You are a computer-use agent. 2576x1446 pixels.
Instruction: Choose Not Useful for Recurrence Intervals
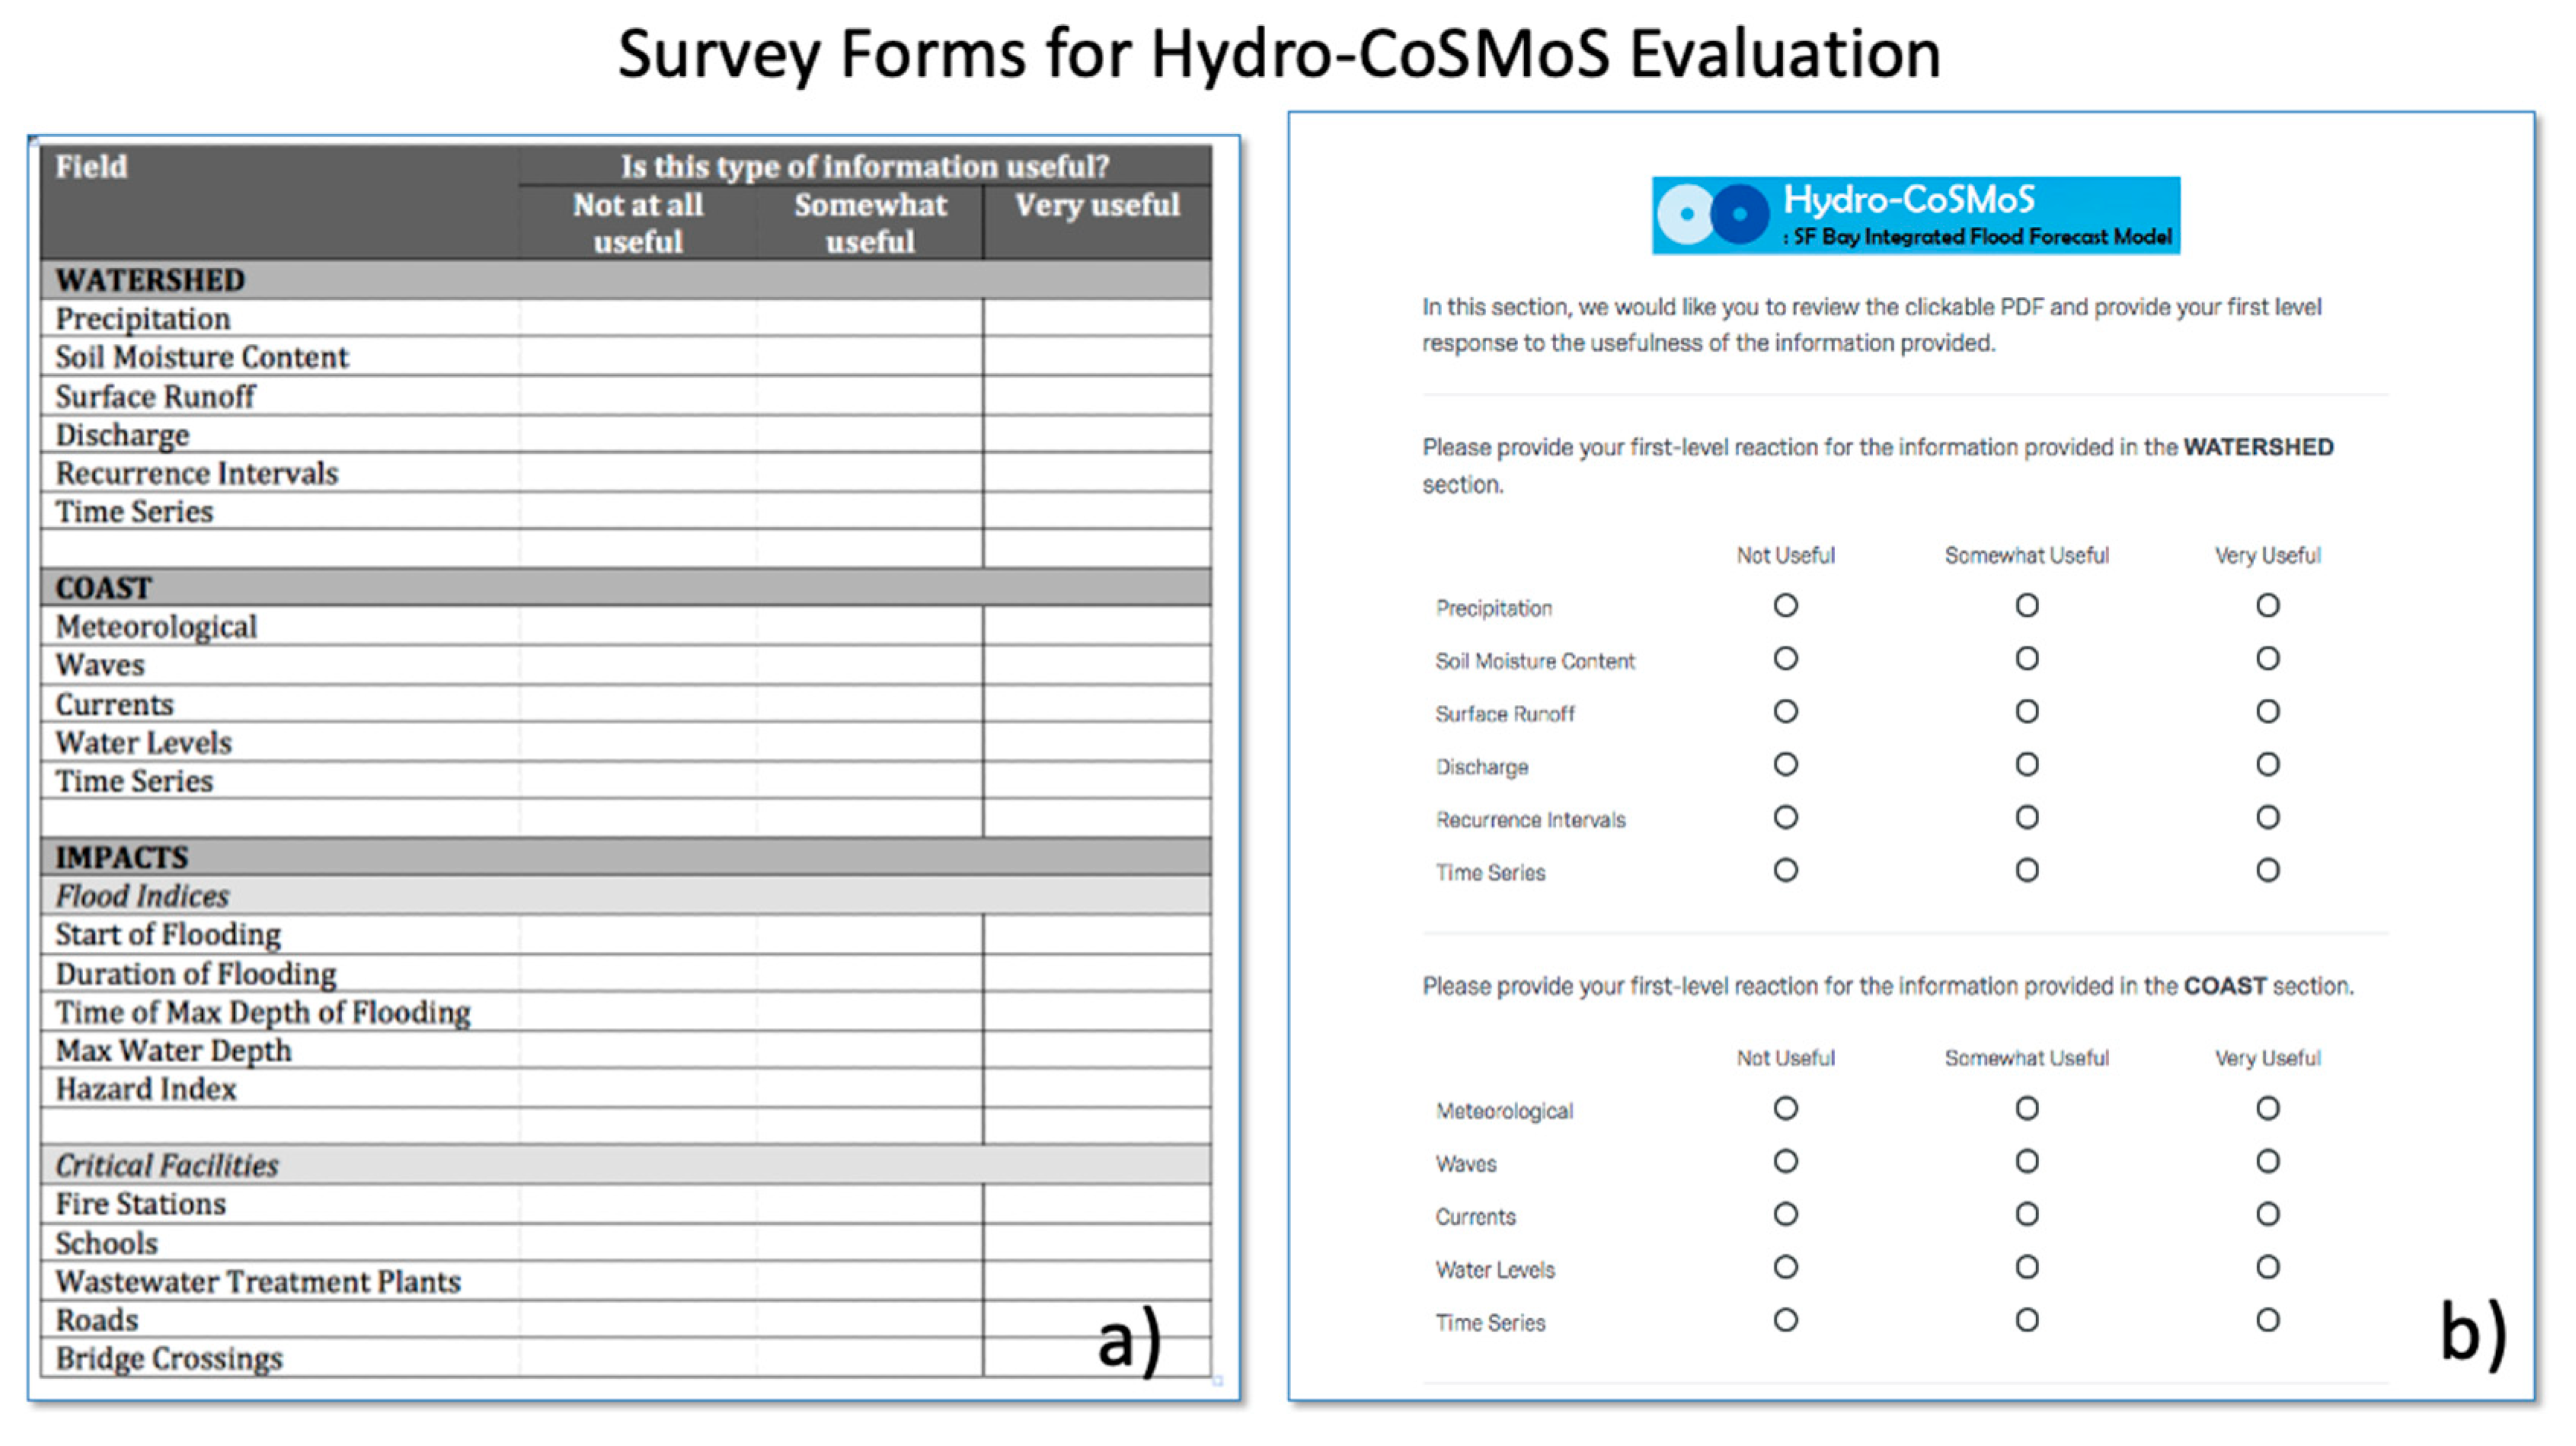pyautogui.click(x=1785, y=817)
